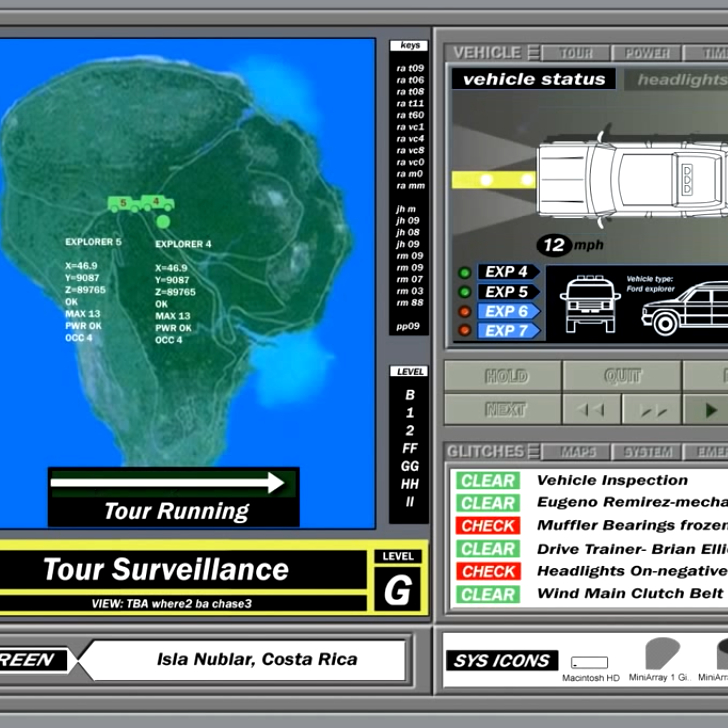728x728 pixels.
Task: Click the rewind double-arrow control
Action: [591, 410]
